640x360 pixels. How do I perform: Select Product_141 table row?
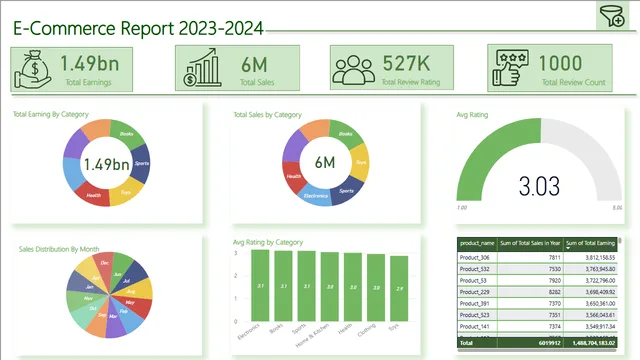tap(537, 326)
